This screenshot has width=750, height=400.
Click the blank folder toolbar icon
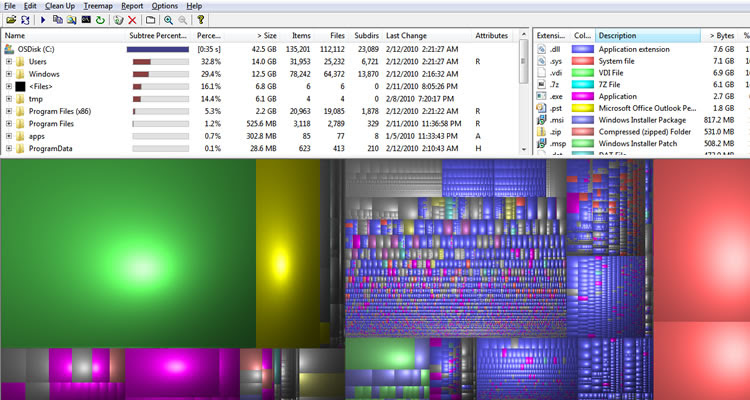[151, 20]
